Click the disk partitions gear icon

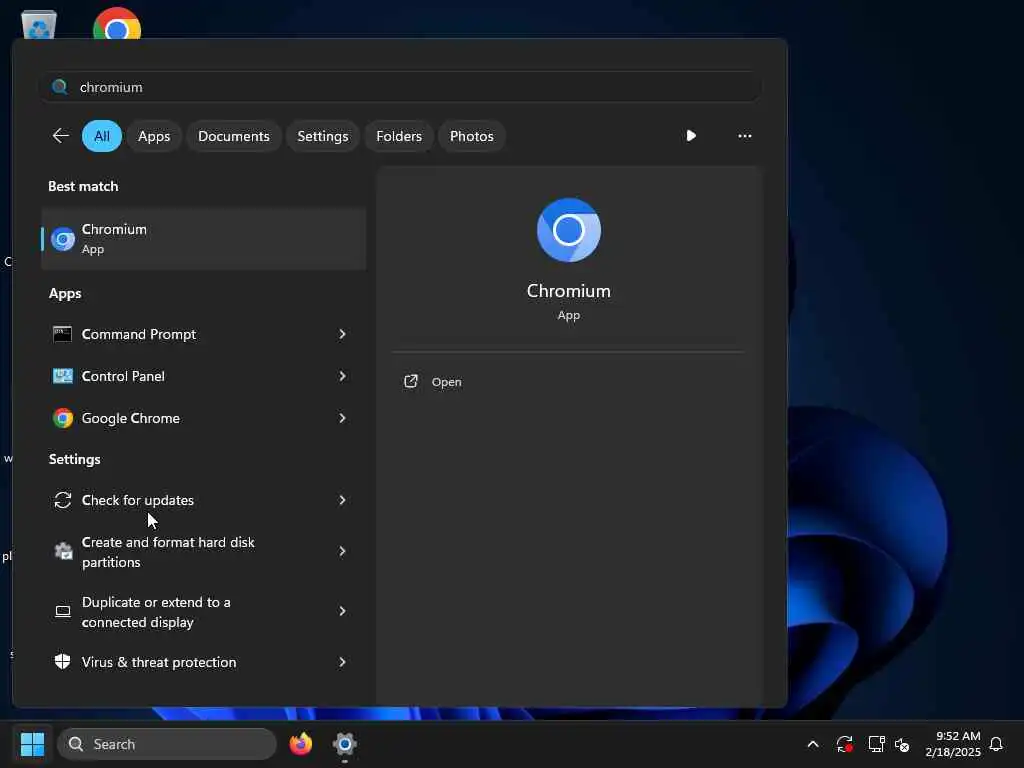(63, 551)
